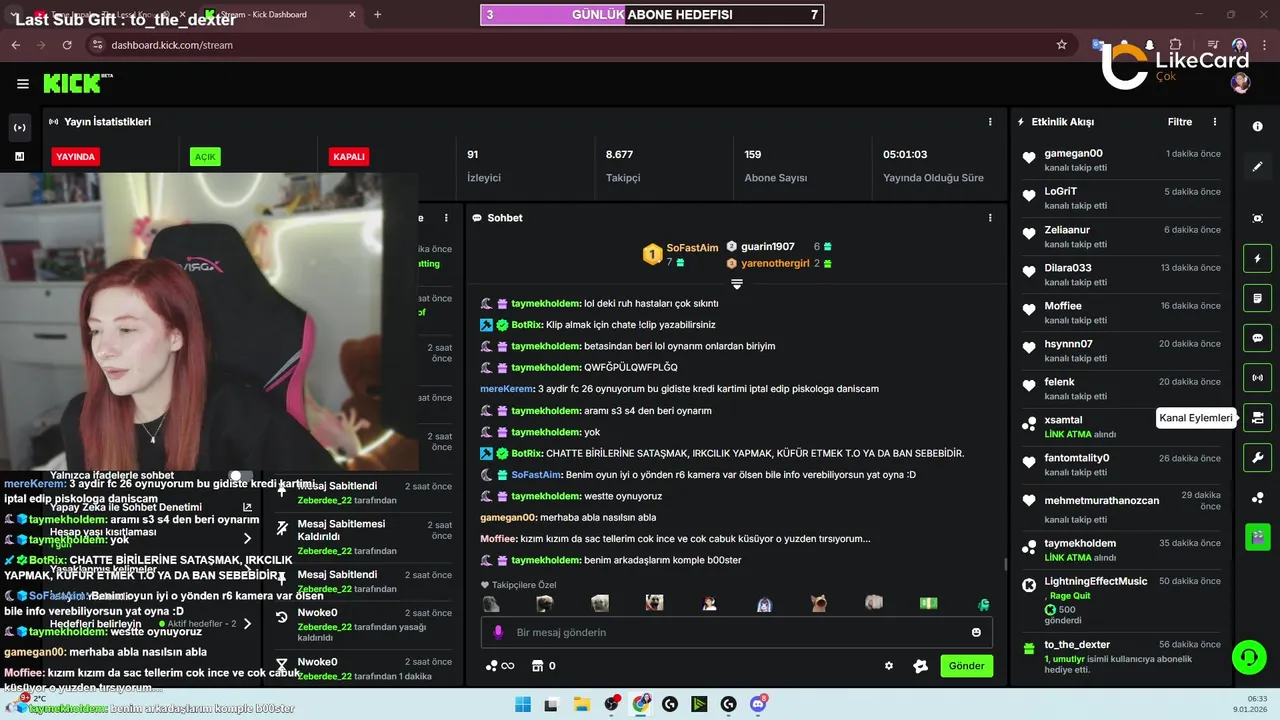Expand Hedefleri belirleyin chevron
Viewport: 1280px width, 720px height.
247,623
